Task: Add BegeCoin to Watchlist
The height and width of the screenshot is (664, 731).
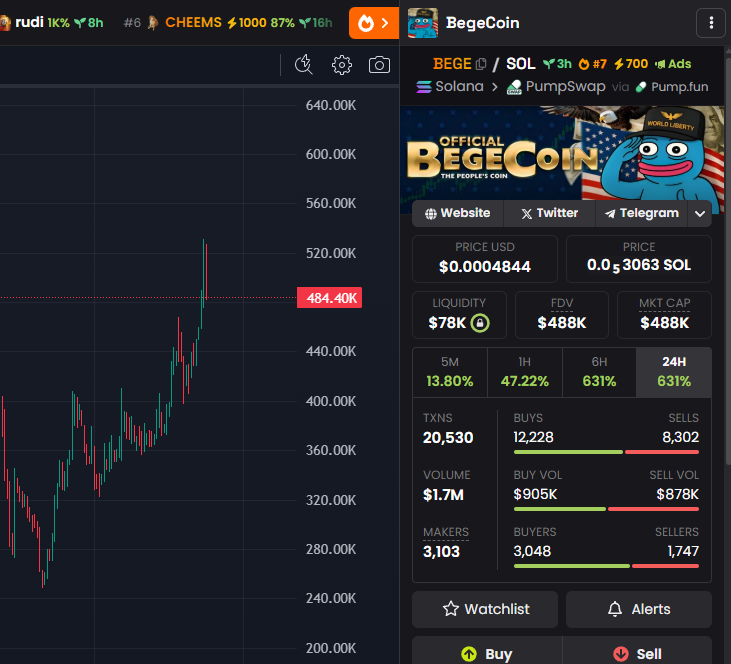Action: [x=485, y=609]
